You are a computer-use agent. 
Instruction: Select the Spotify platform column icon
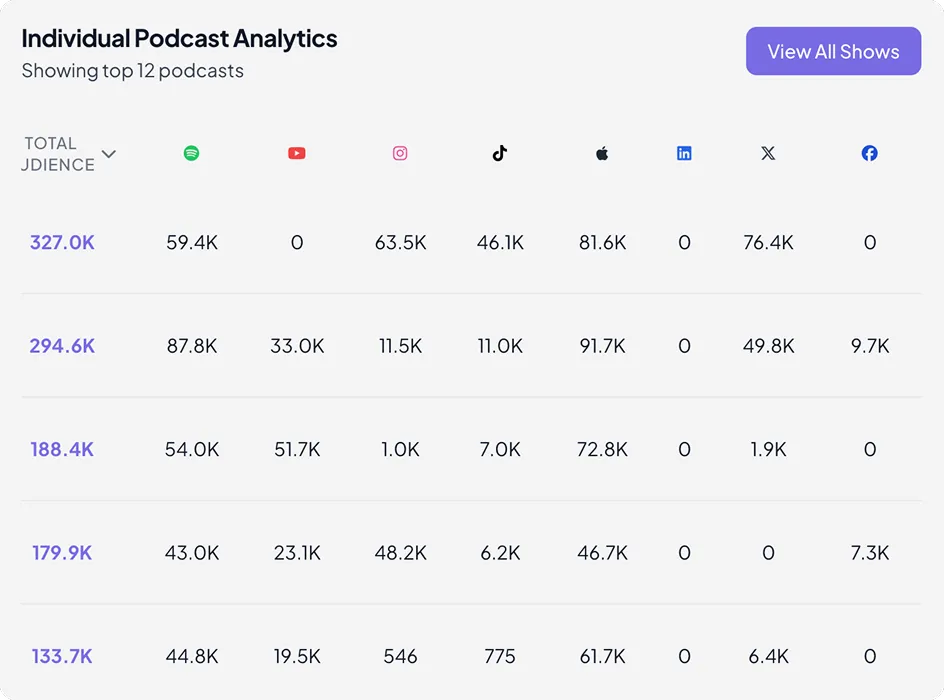coord(192,153)
